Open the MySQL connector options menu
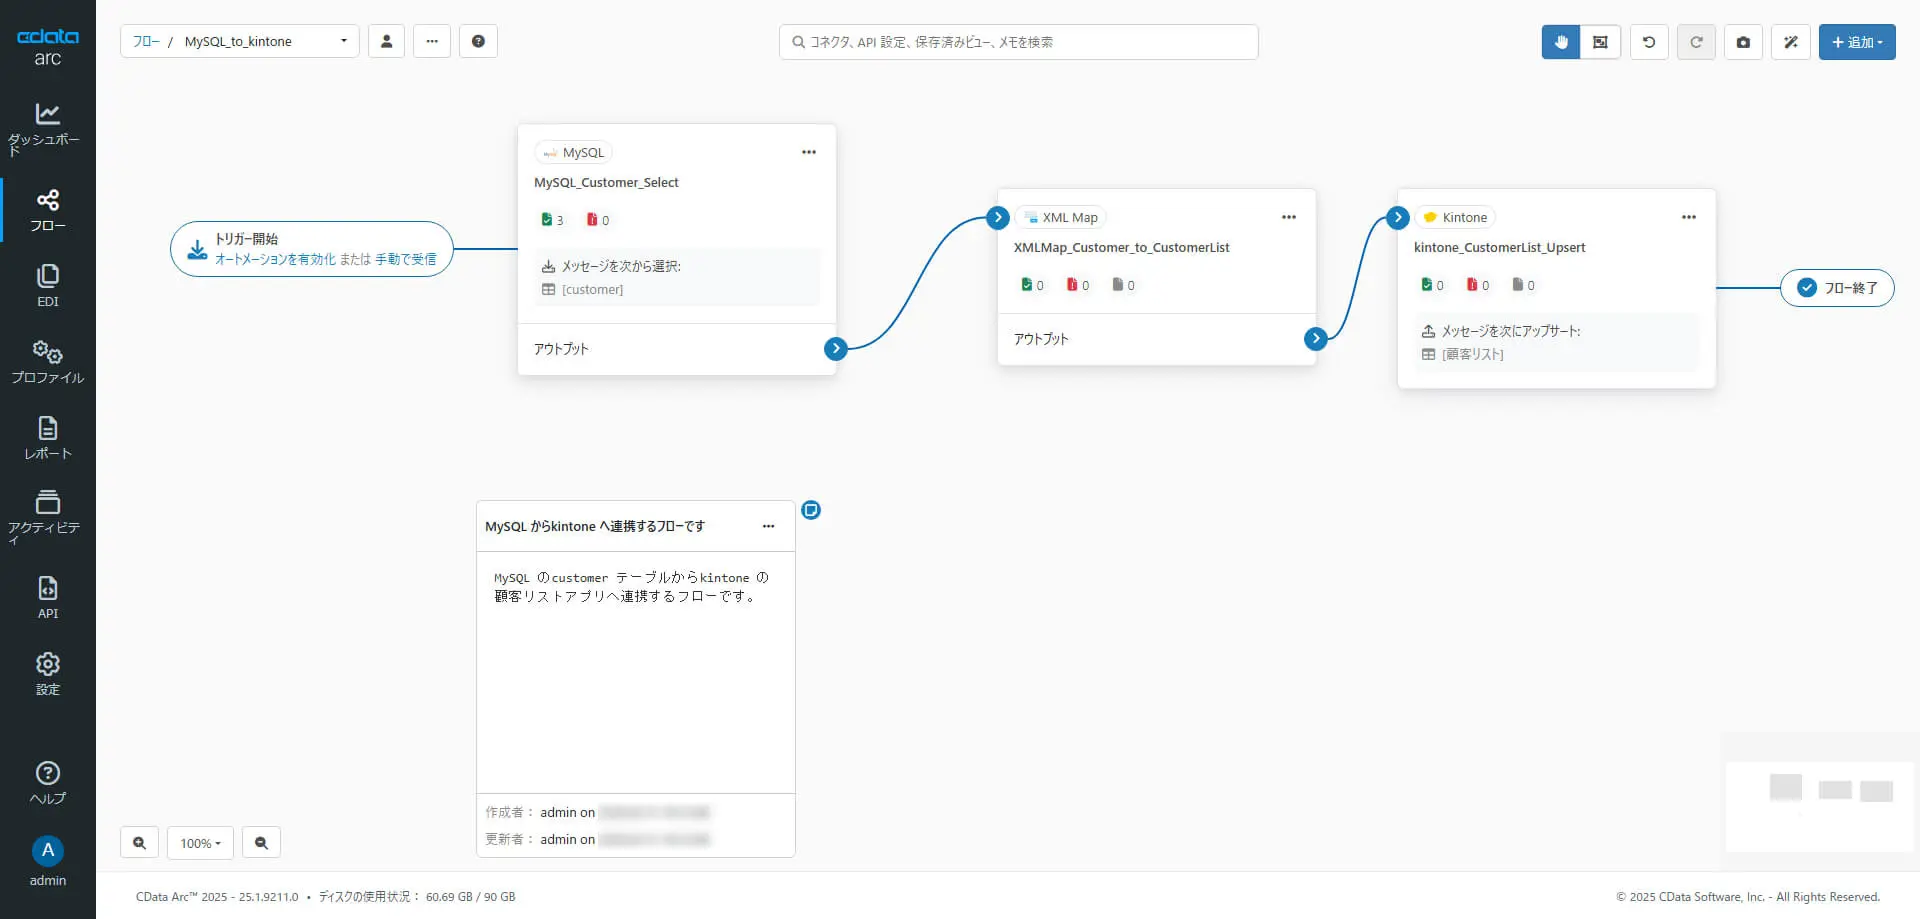Viewport: 1920px width, 919px height. tap(809, 152)
